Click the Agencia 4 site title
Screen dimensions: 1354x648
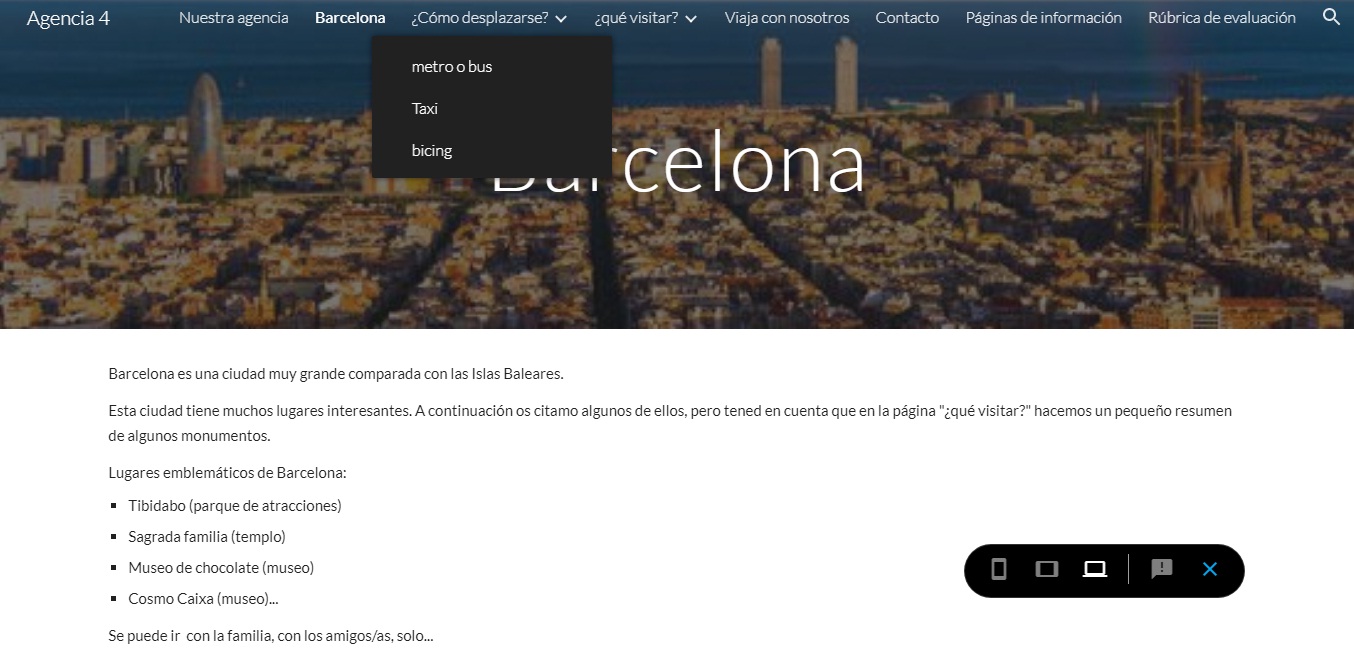coord(68,18)
